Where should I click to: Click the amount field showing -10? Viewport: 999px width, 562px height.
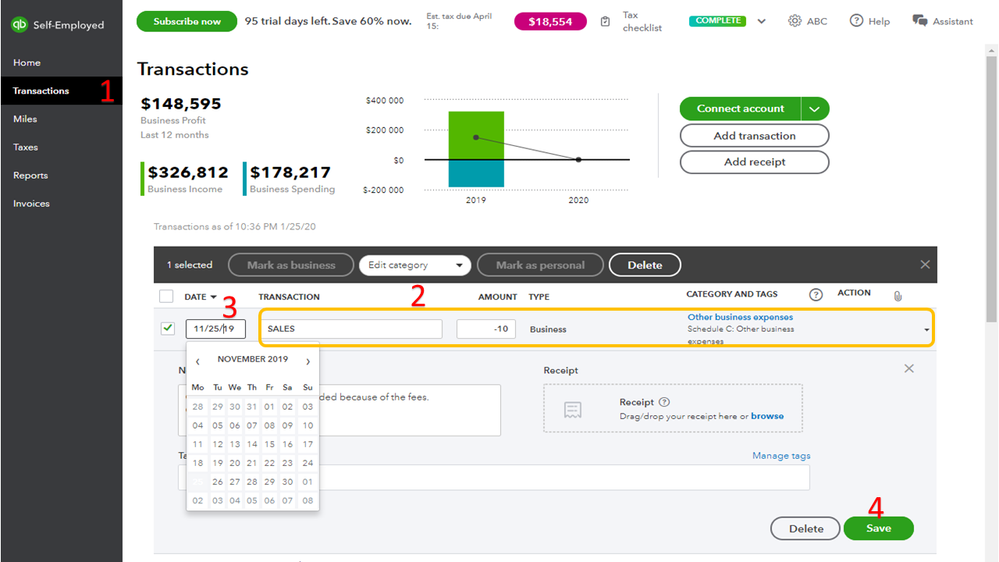485,329
